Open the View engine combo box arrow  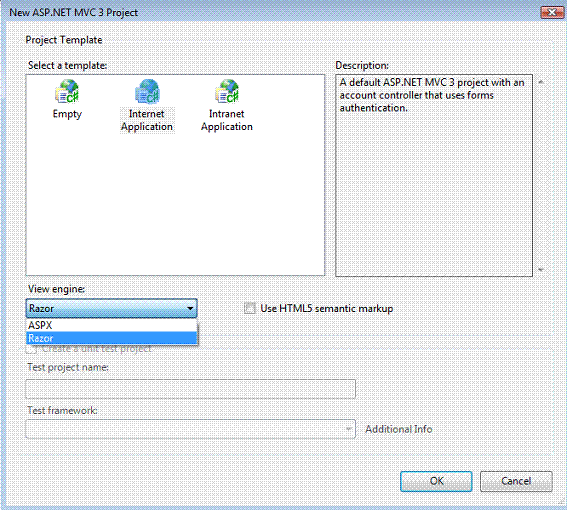[190, 308]
